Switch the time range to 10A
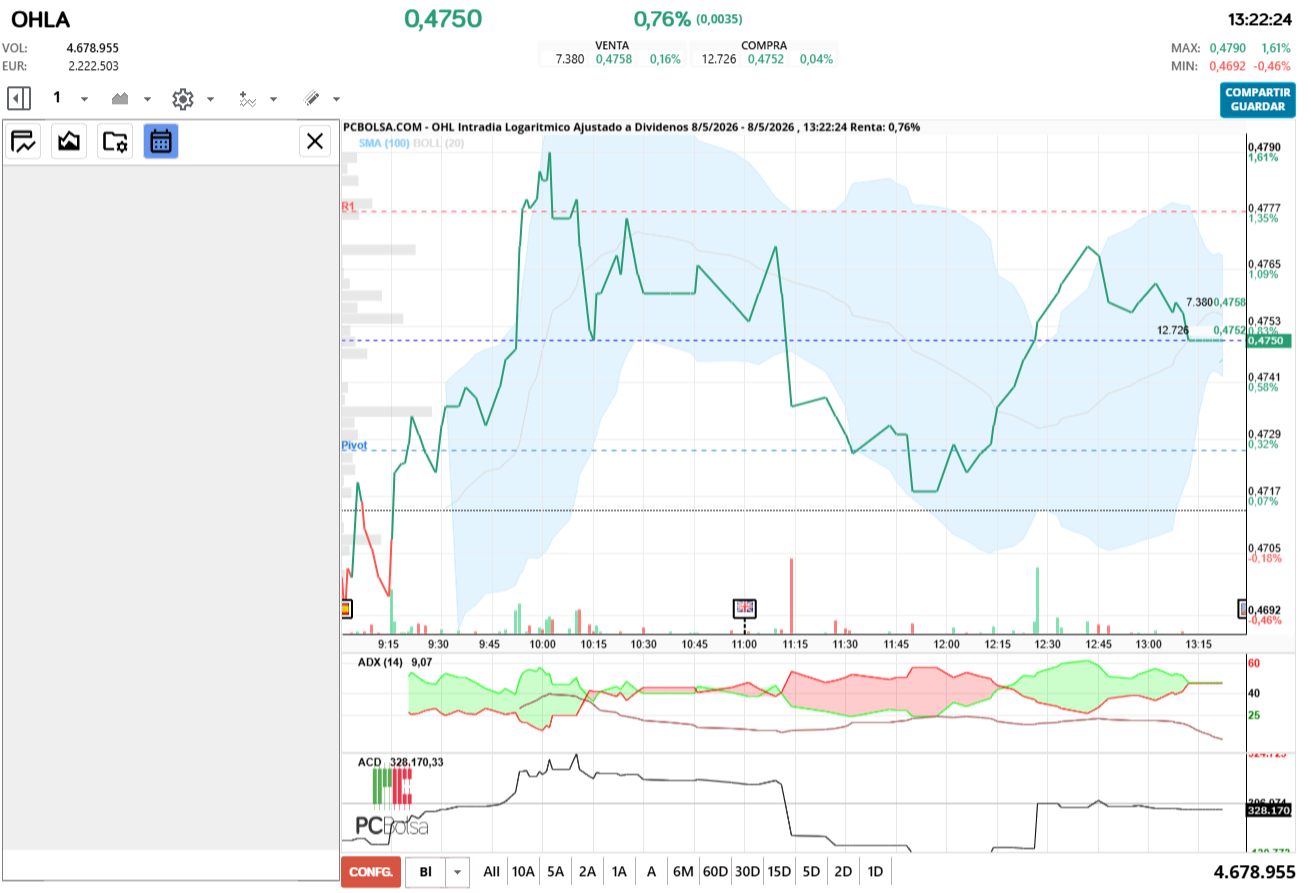This screenshot has height=893, width=1311. [523, 872]
